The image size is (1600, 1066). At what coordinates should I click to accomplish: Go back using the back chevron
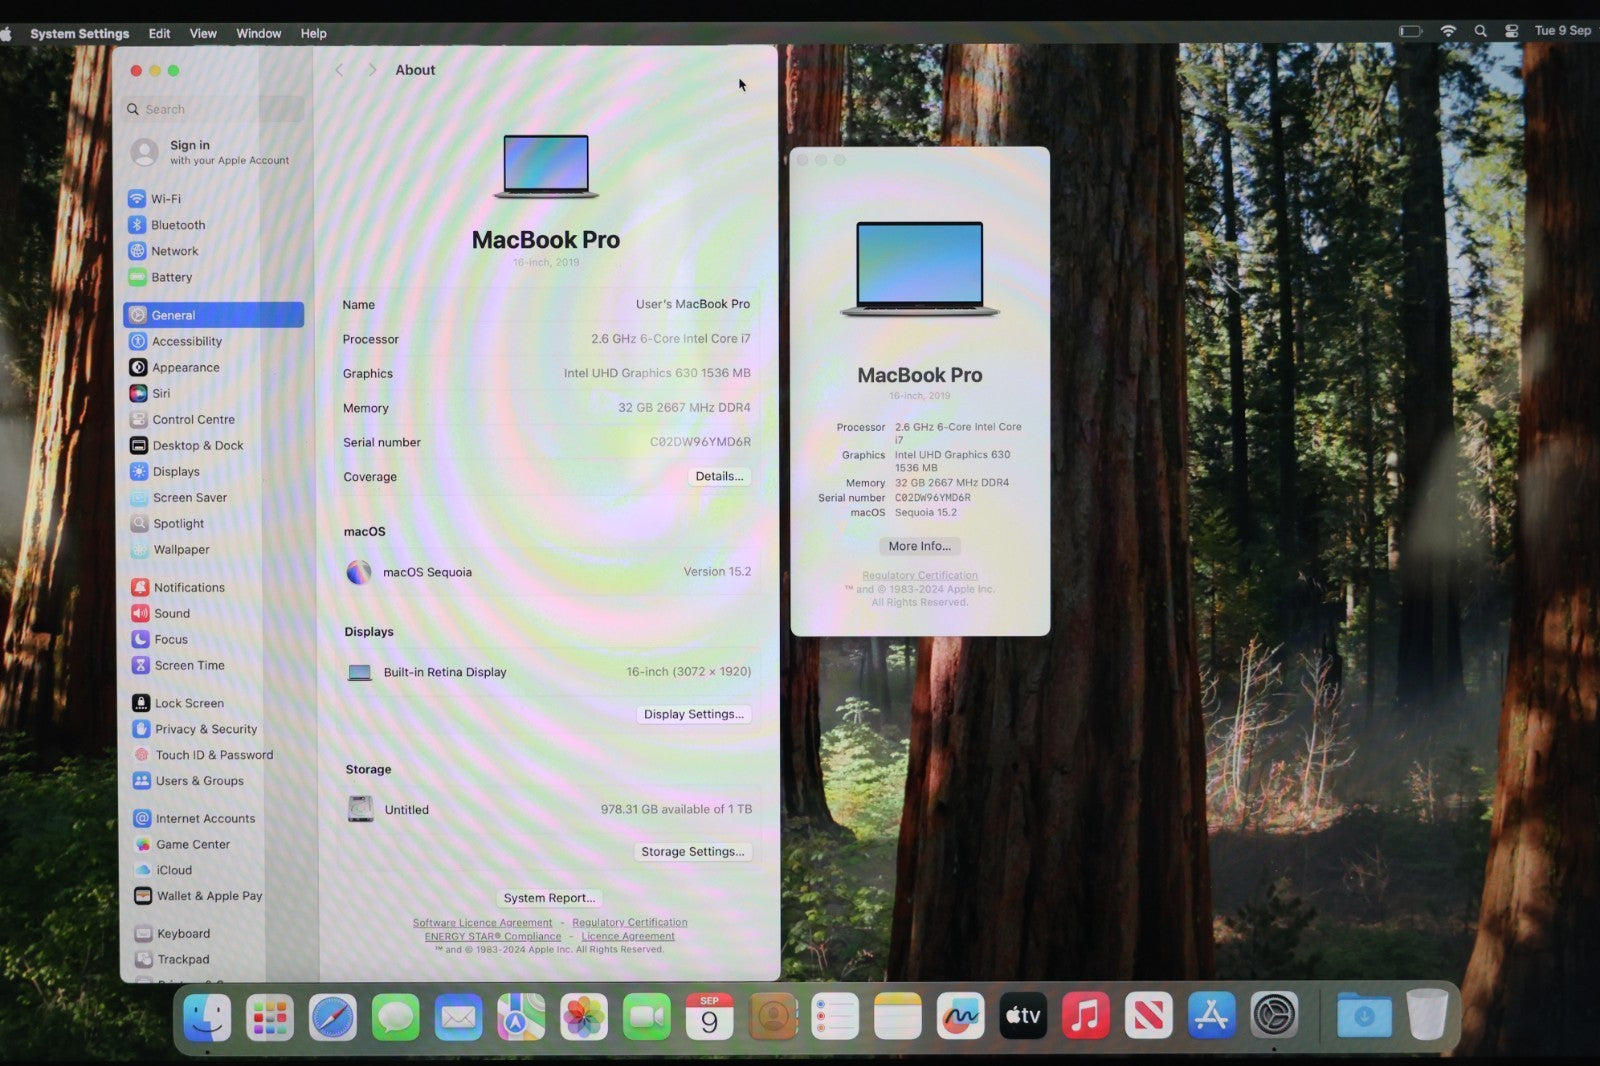pos(339,70)
